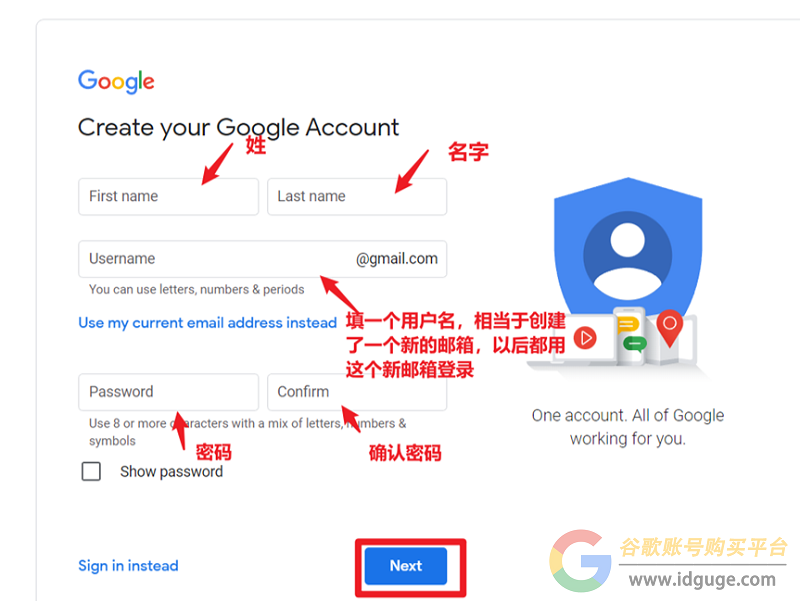Click the green chat bubble icon
Viewport: 800px width, 601px height.
635,344
